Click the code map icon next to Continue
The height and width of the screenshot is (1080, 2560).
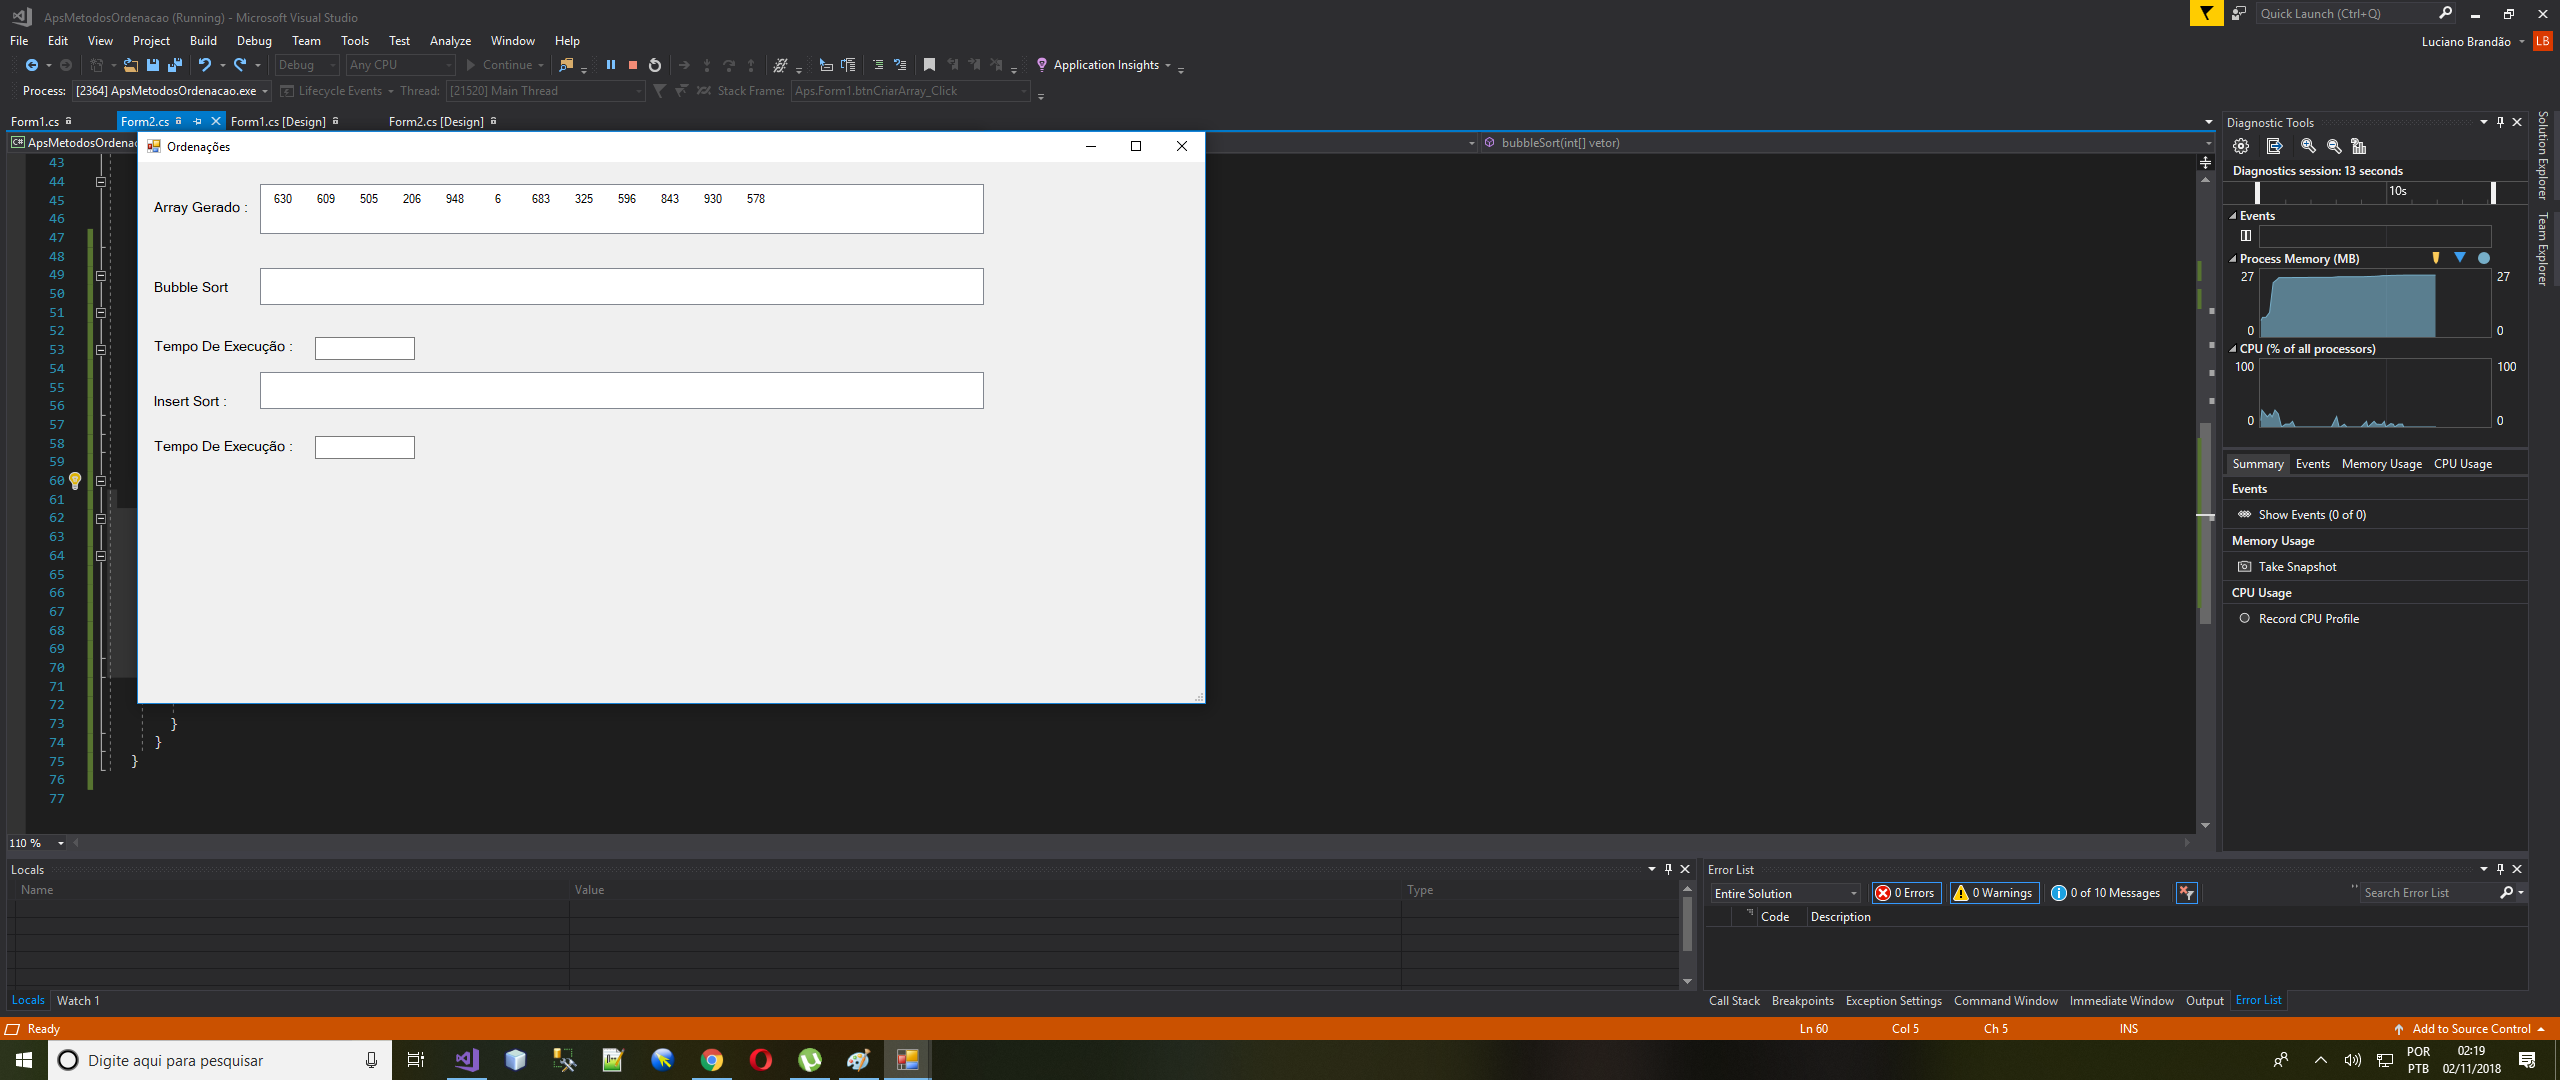(x=567, y=65)
